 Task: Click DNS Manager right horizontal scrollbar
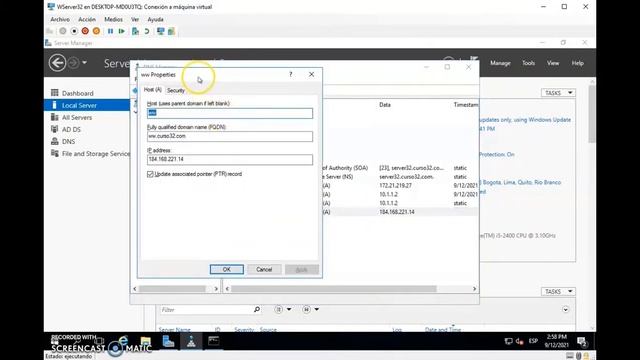[334, 289]
